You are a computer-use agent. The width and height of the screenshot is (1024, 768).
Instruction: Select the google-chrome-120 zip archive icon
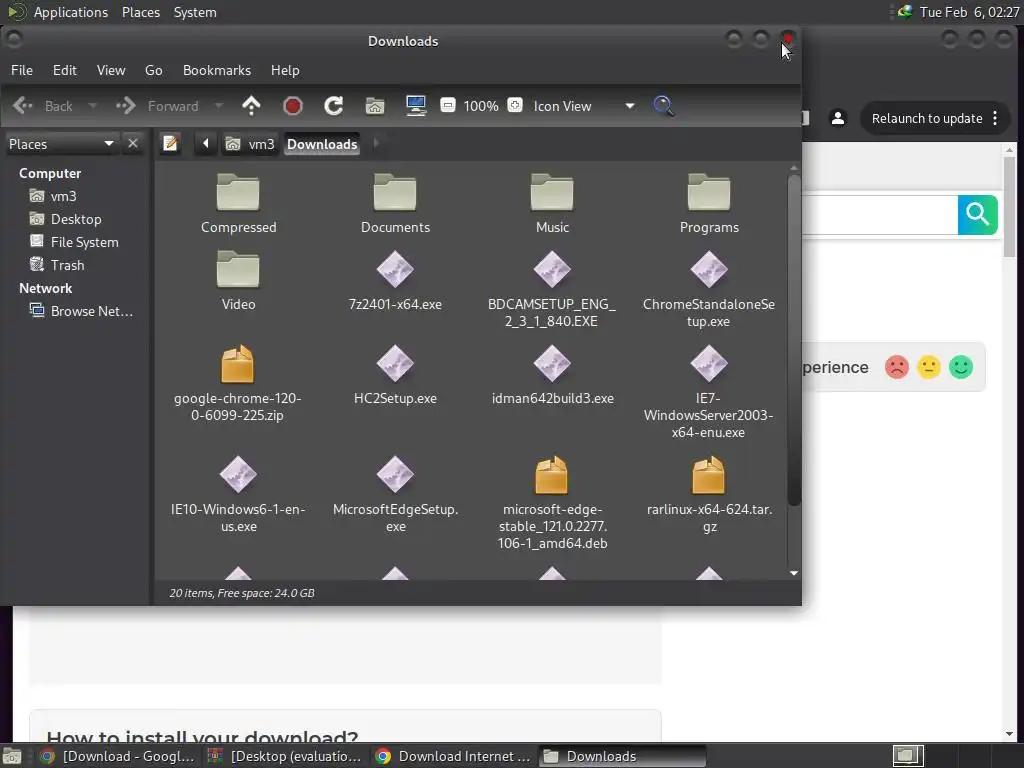tap(237, 364)
